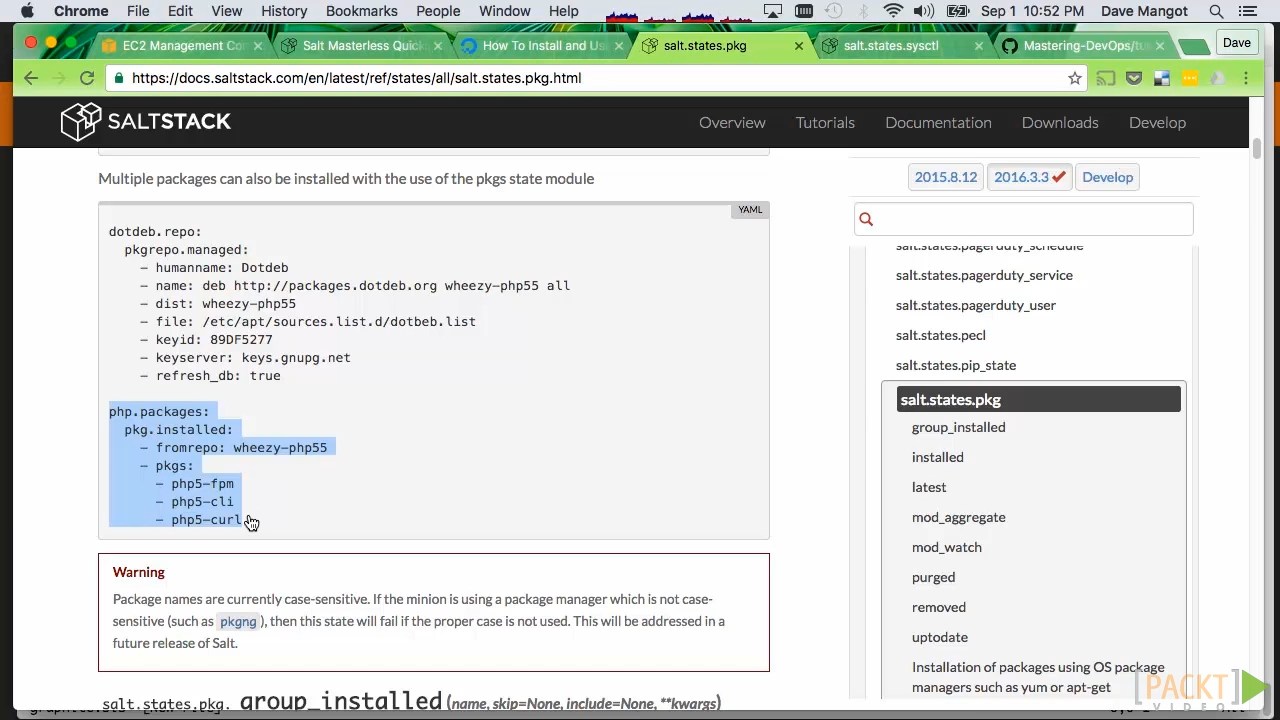Screen dimensions: 1280x720
Task: Open Spotlight search magnifier
Action: pyautogui.click(x=1216, y=11)
